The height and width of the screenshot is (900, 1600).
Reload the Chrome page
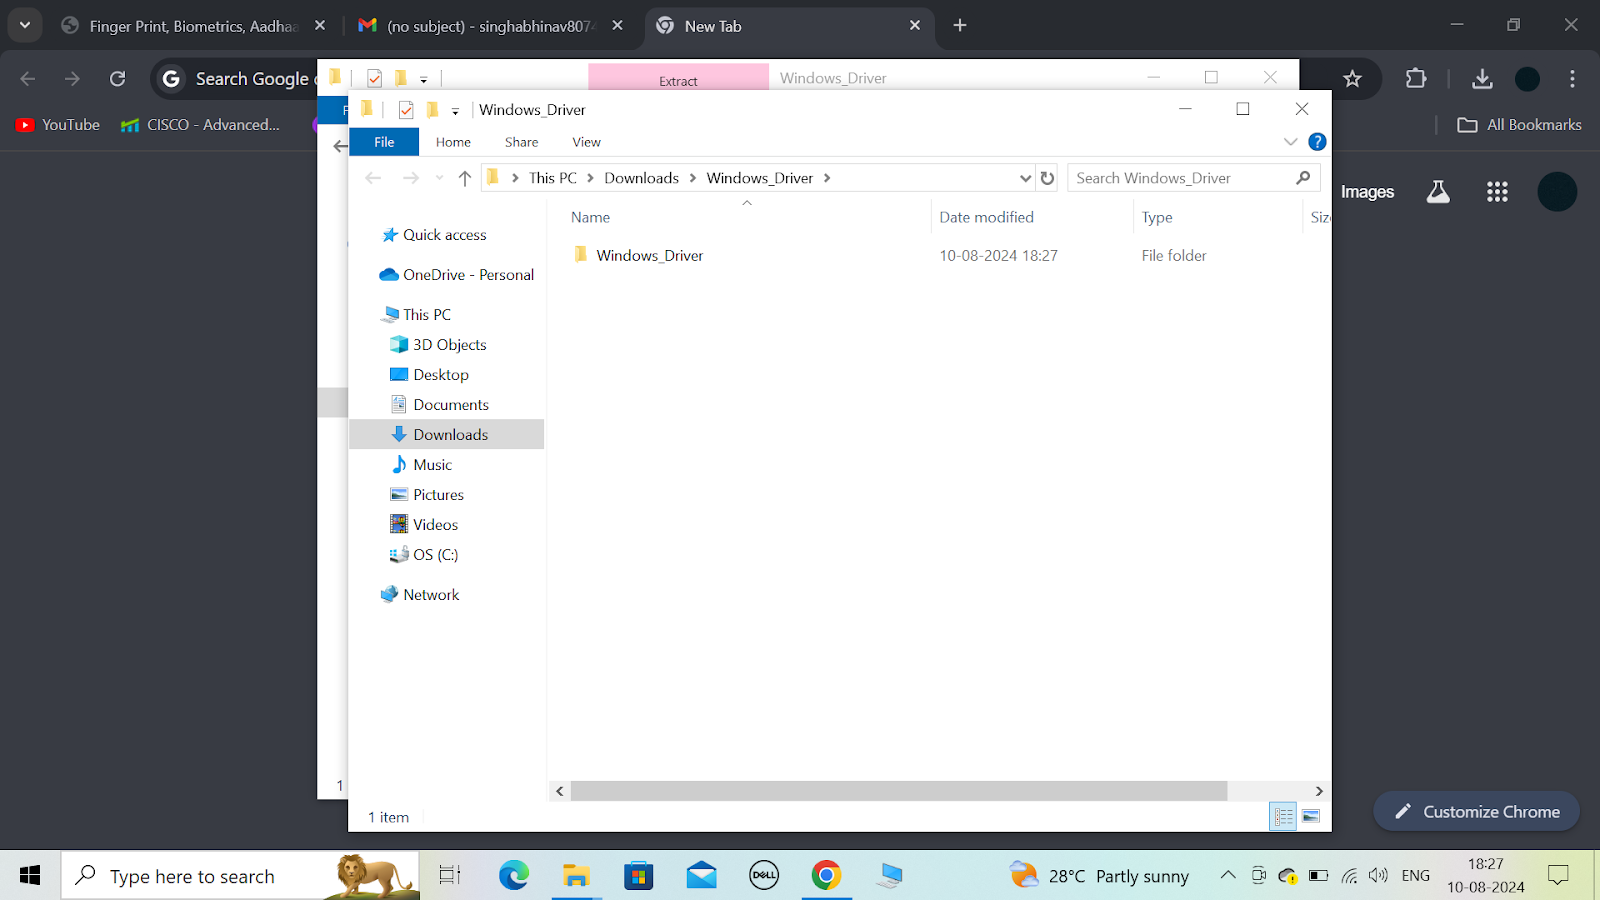click(x=117, y=79)
